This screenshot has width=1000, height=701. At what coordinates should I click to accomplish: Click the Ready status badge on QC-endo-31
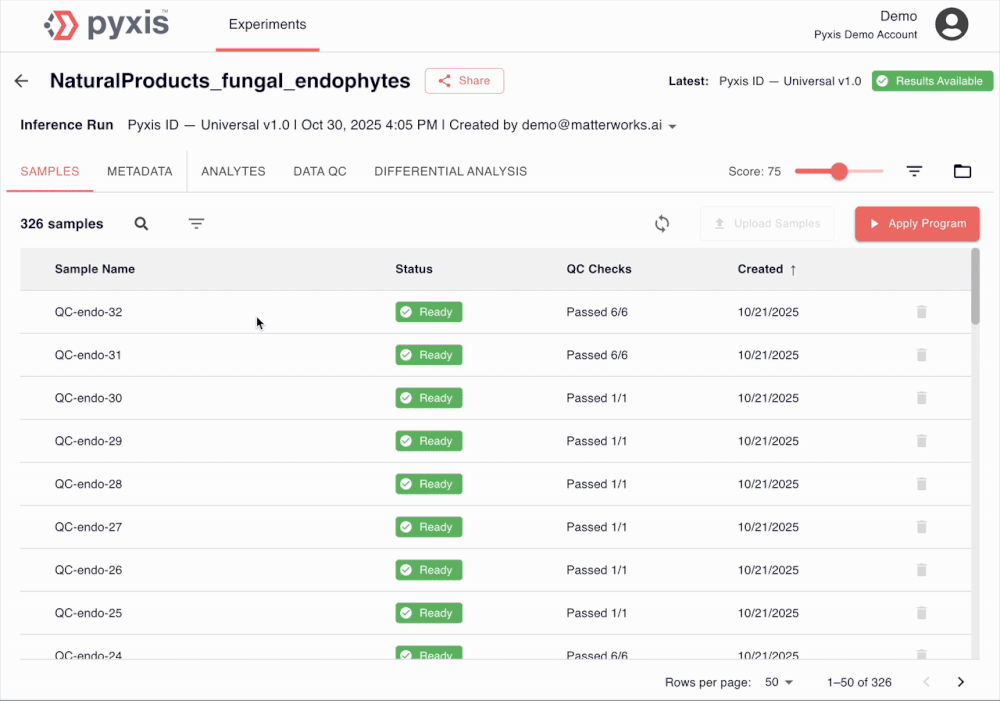click(428, 355)
